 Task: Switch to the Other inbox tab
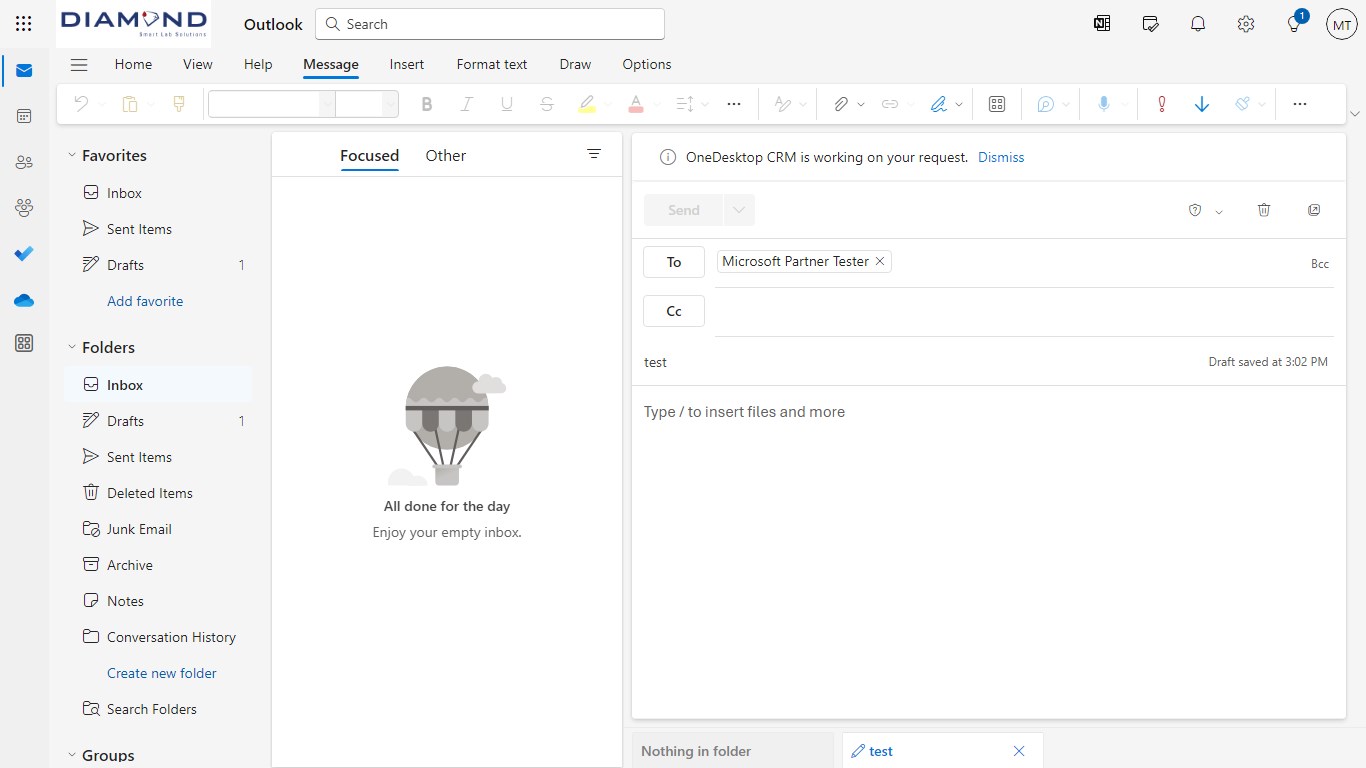pos(446,155)
